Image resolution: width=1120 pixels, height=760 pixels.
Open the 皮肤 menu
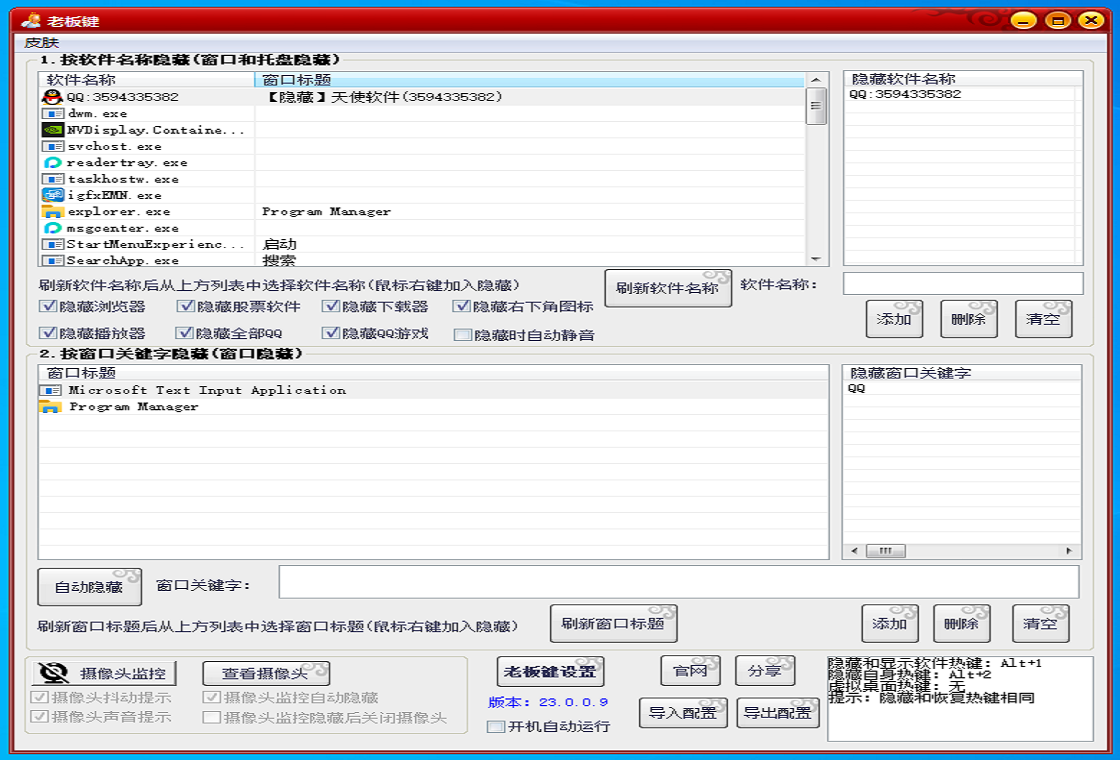[x=41, y=43]
